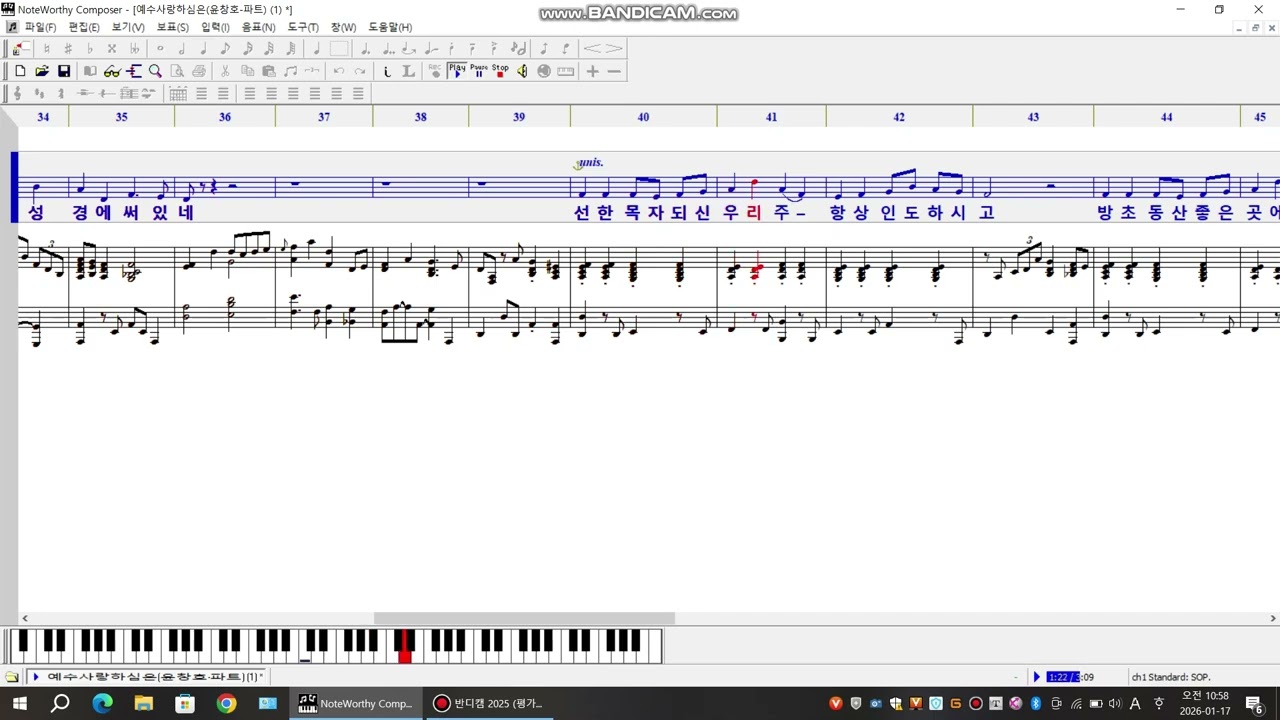This screenshot has height=720, width=1280.
Task: Click the right arrow of horizontal scrollbar
Action: 1272,618
